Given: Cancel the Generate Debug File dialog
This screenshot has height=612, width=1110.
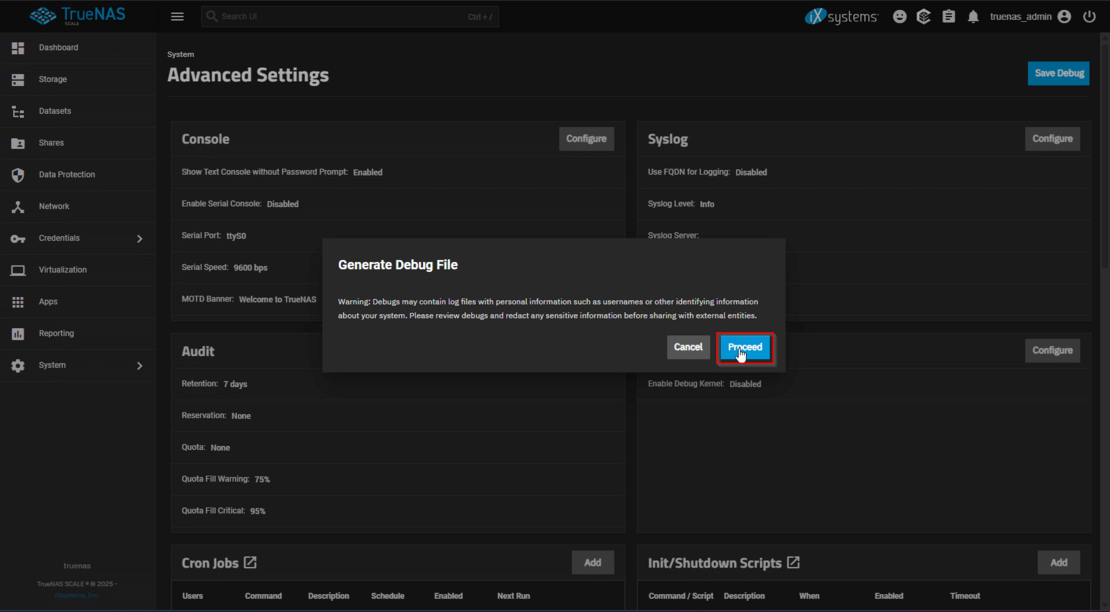Looking at the screenshot, I should (688, 347).
